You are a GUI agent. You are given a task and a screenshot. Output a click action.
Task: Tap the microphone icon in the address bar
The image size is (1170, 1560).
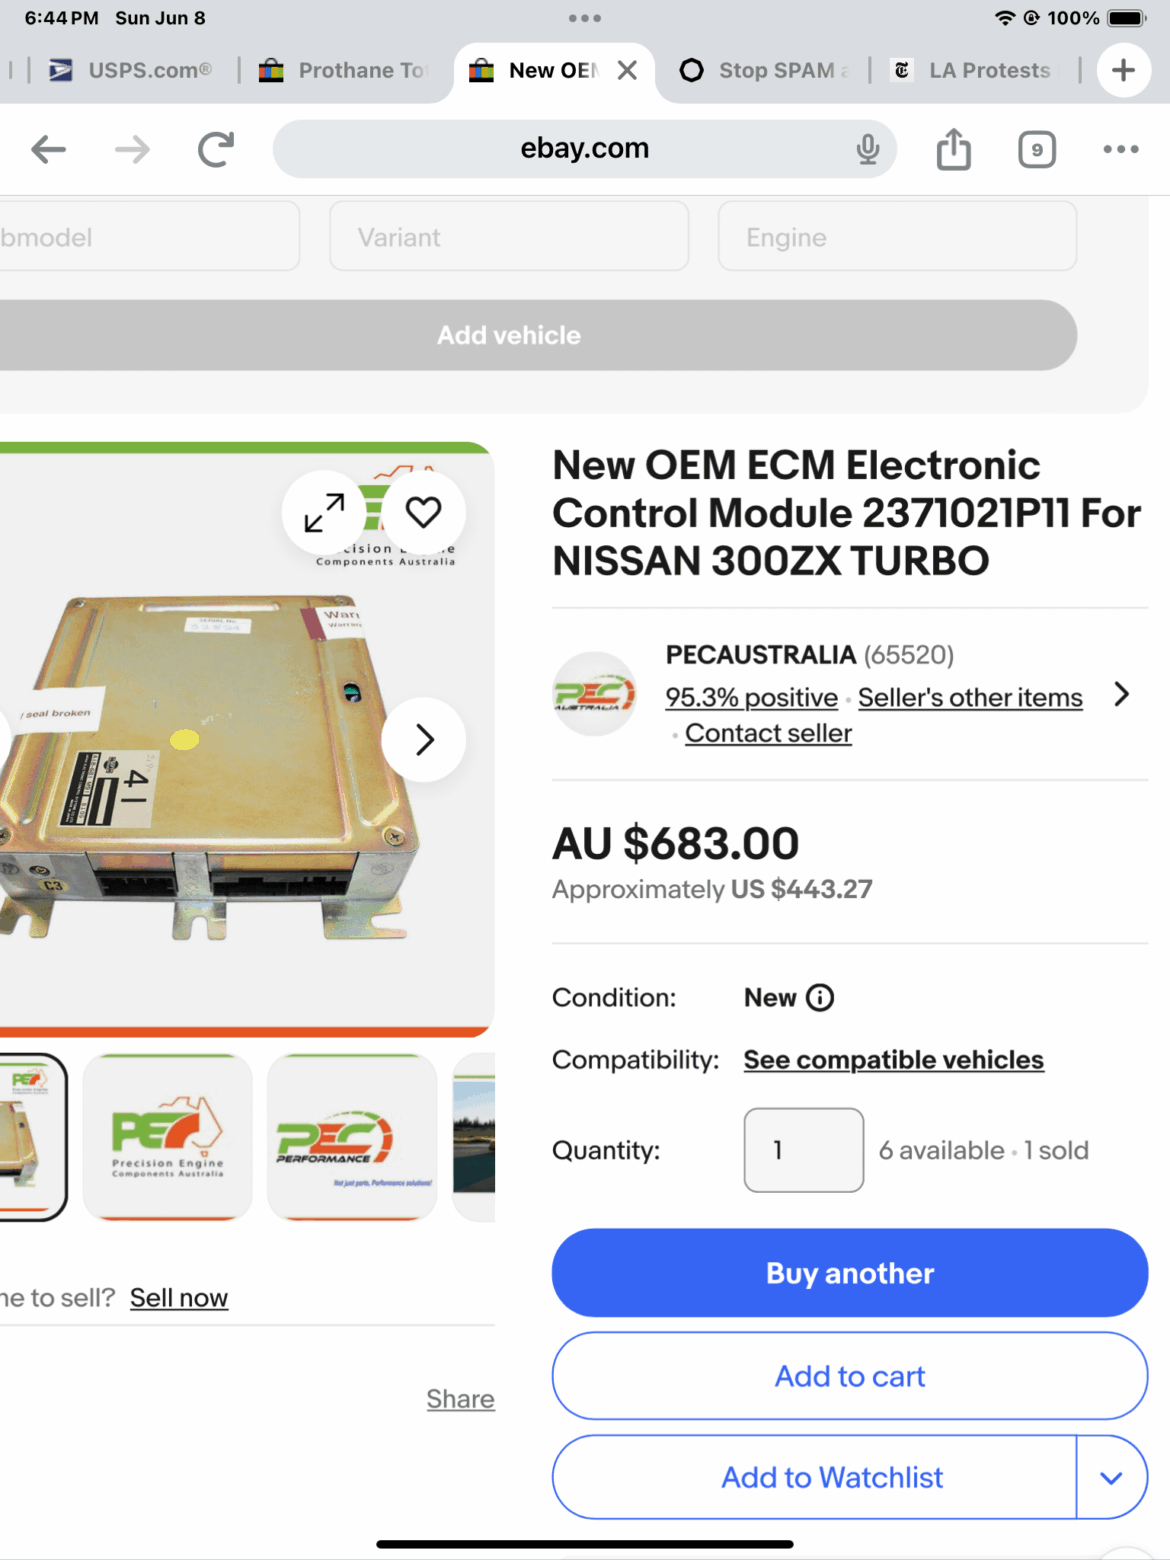868,148
